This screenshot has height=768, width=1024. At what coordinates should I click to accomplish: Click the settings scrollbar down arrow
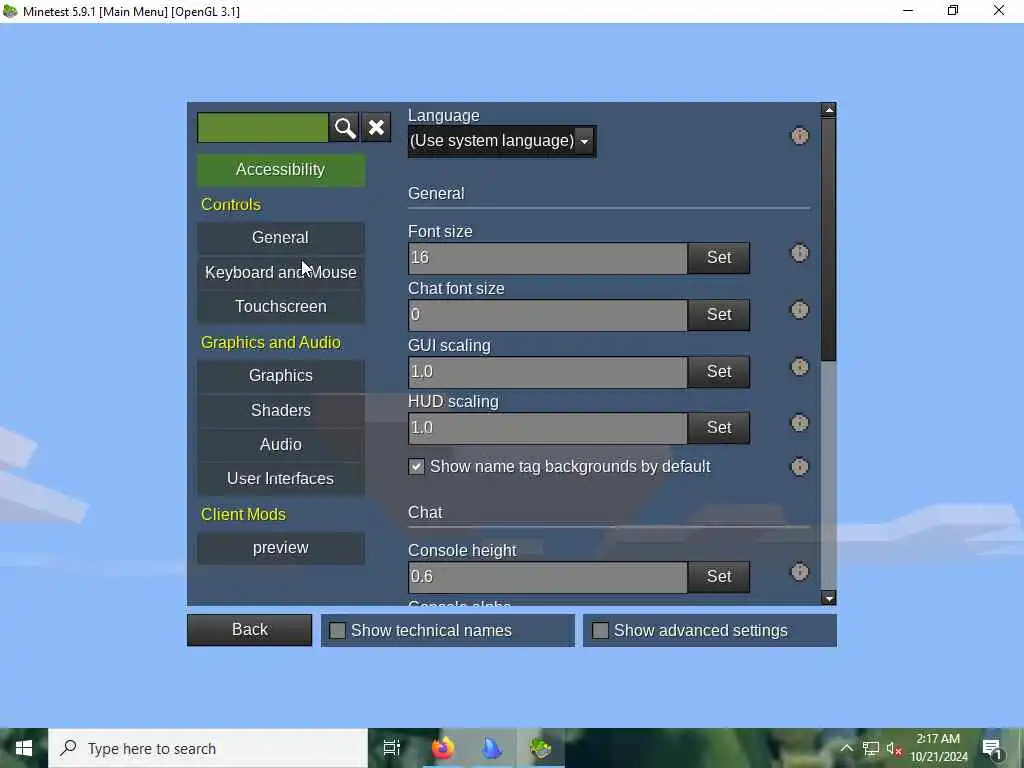tap(829, 598)
